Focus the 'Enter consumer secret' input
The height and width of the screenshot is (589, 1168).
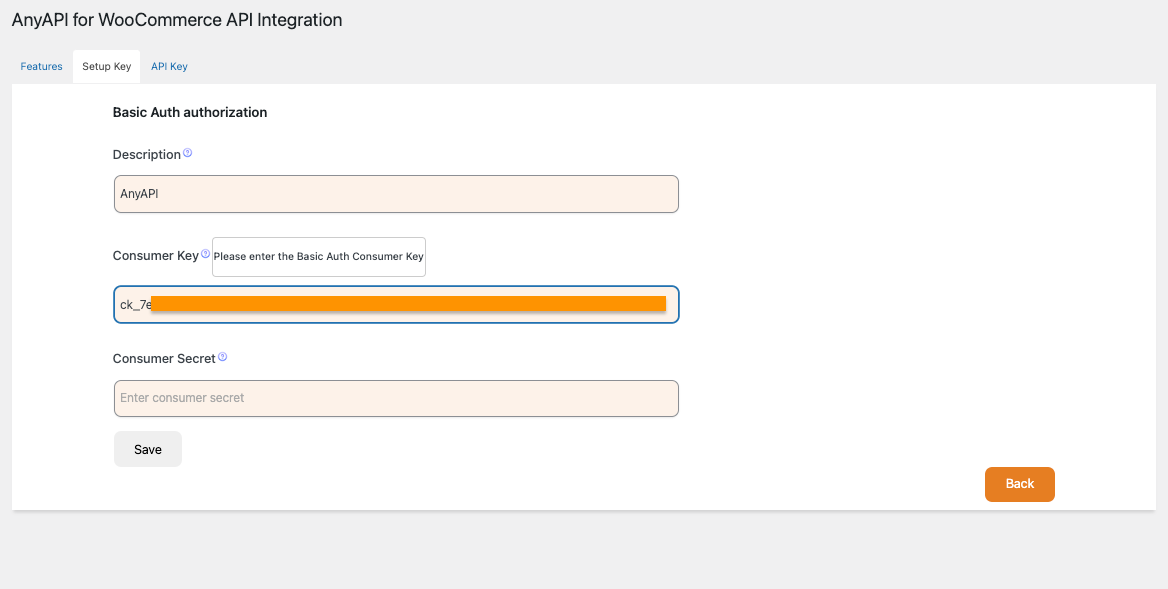(396, 398)
